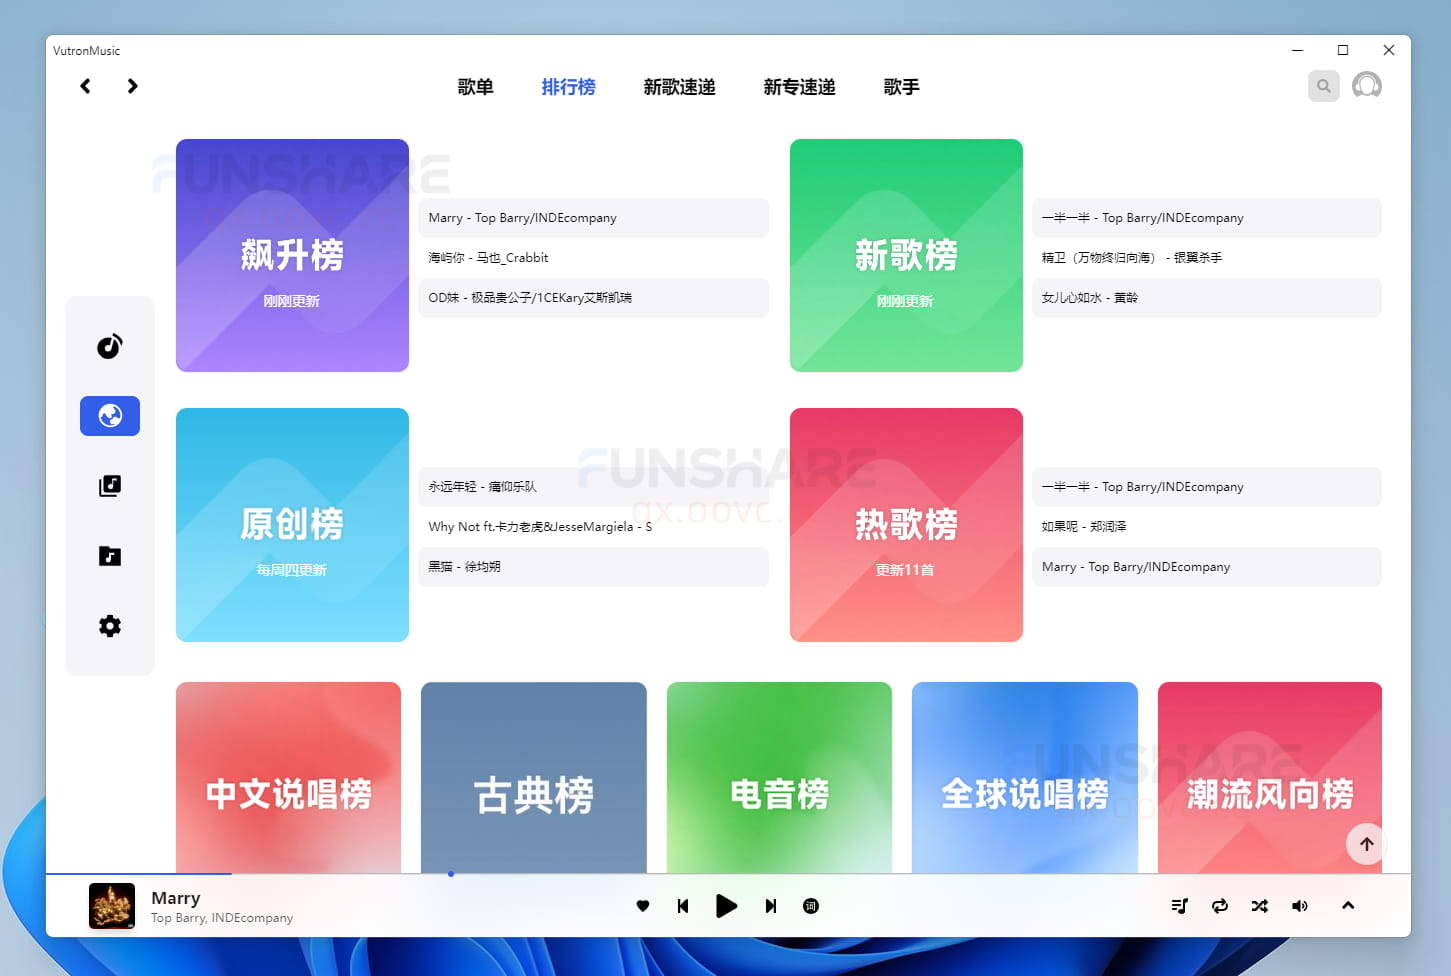Screen dimensions: 1451x976
Task: Play the 热歌榜 chart card
Action: 906,524
